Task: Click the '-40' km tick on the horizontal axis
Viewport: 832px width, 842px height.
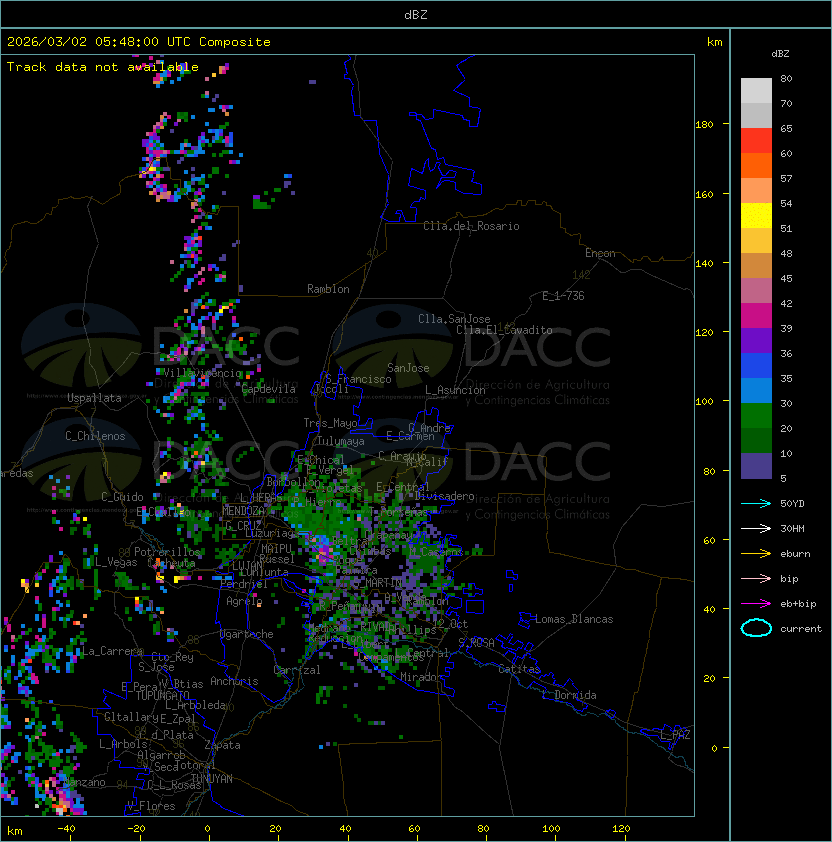Action: coord(66,829)
